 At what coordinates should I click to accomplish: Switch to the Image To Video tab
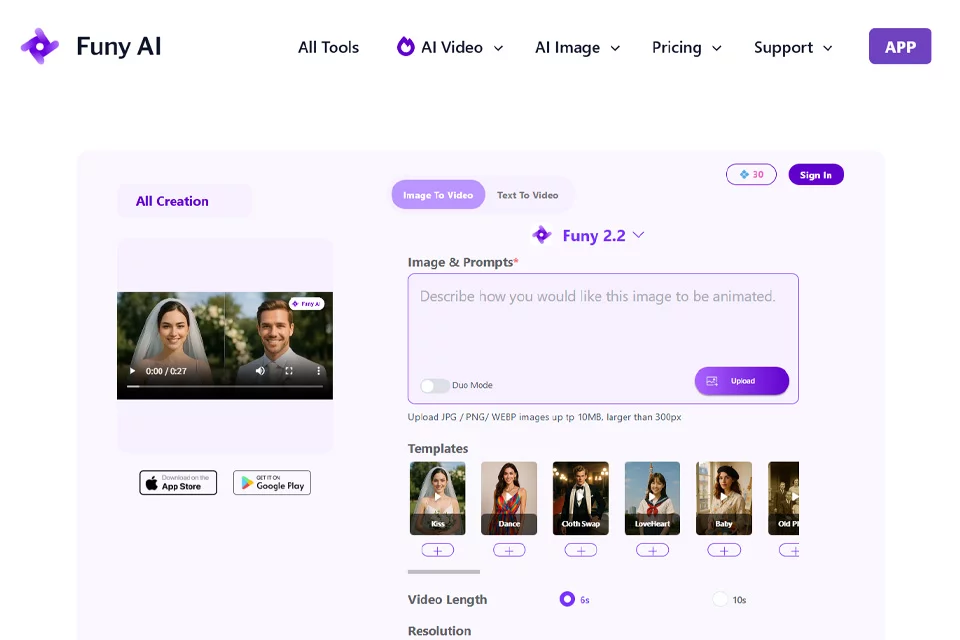coord(438,195)
